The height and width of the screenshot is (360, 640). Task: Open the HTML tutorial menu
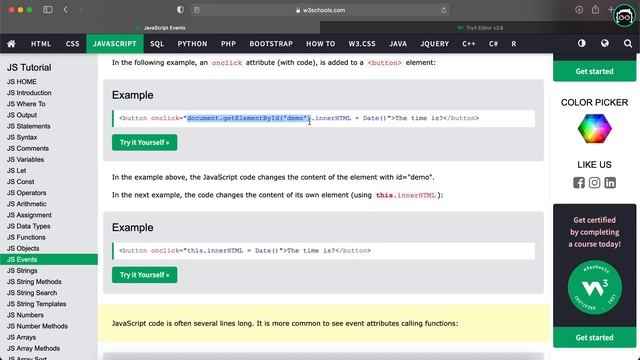[x=41, y=44]
